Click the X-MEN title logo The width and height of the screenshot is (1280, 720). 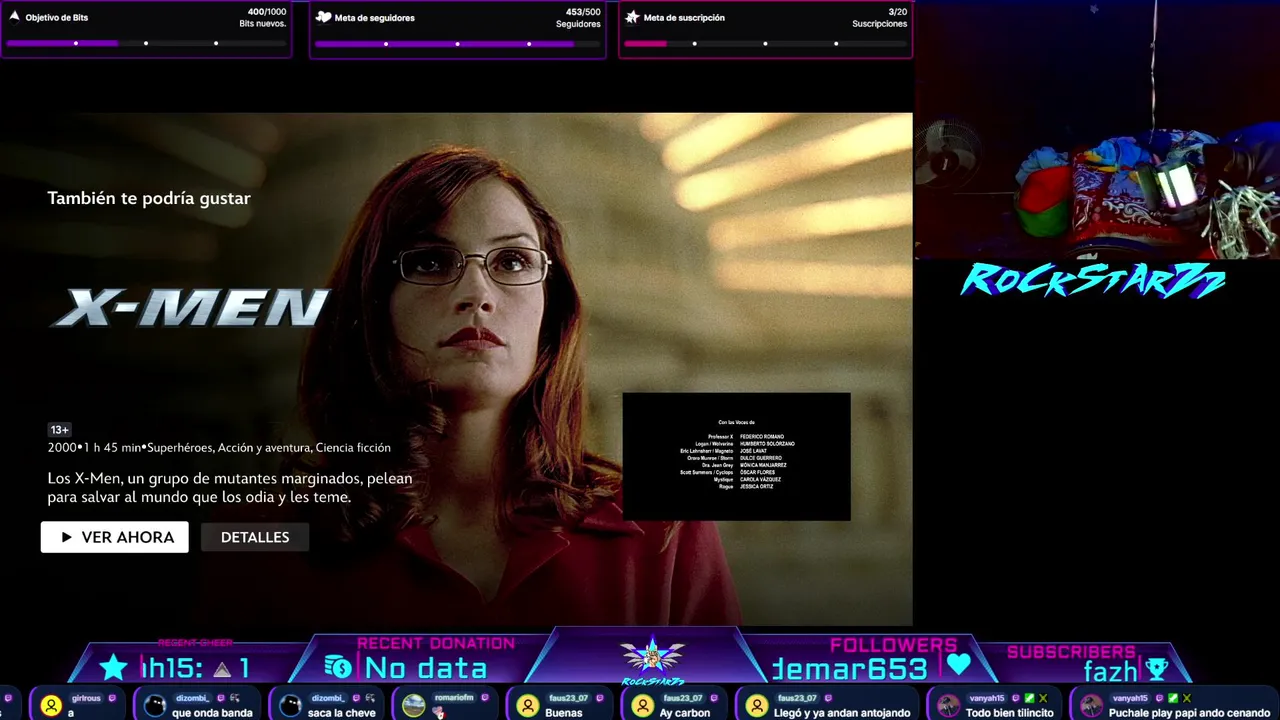click(x=190, y=308)
